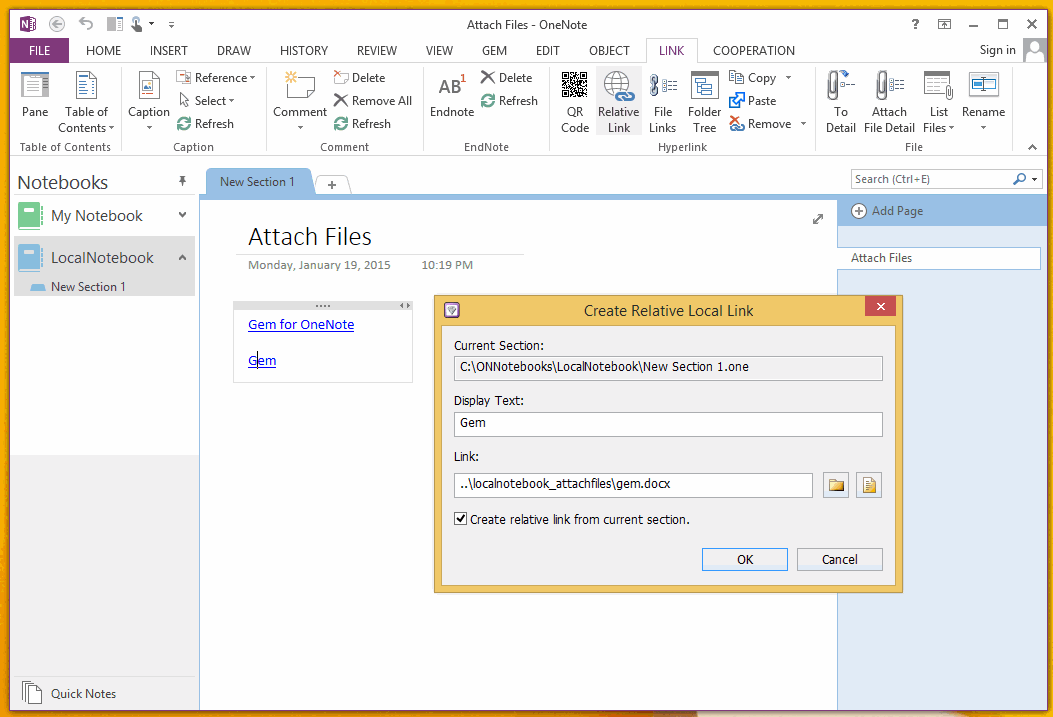Switch to the DRAW ribbon tab
This screenshot has height=717, width=1053.
coord(234,50)
